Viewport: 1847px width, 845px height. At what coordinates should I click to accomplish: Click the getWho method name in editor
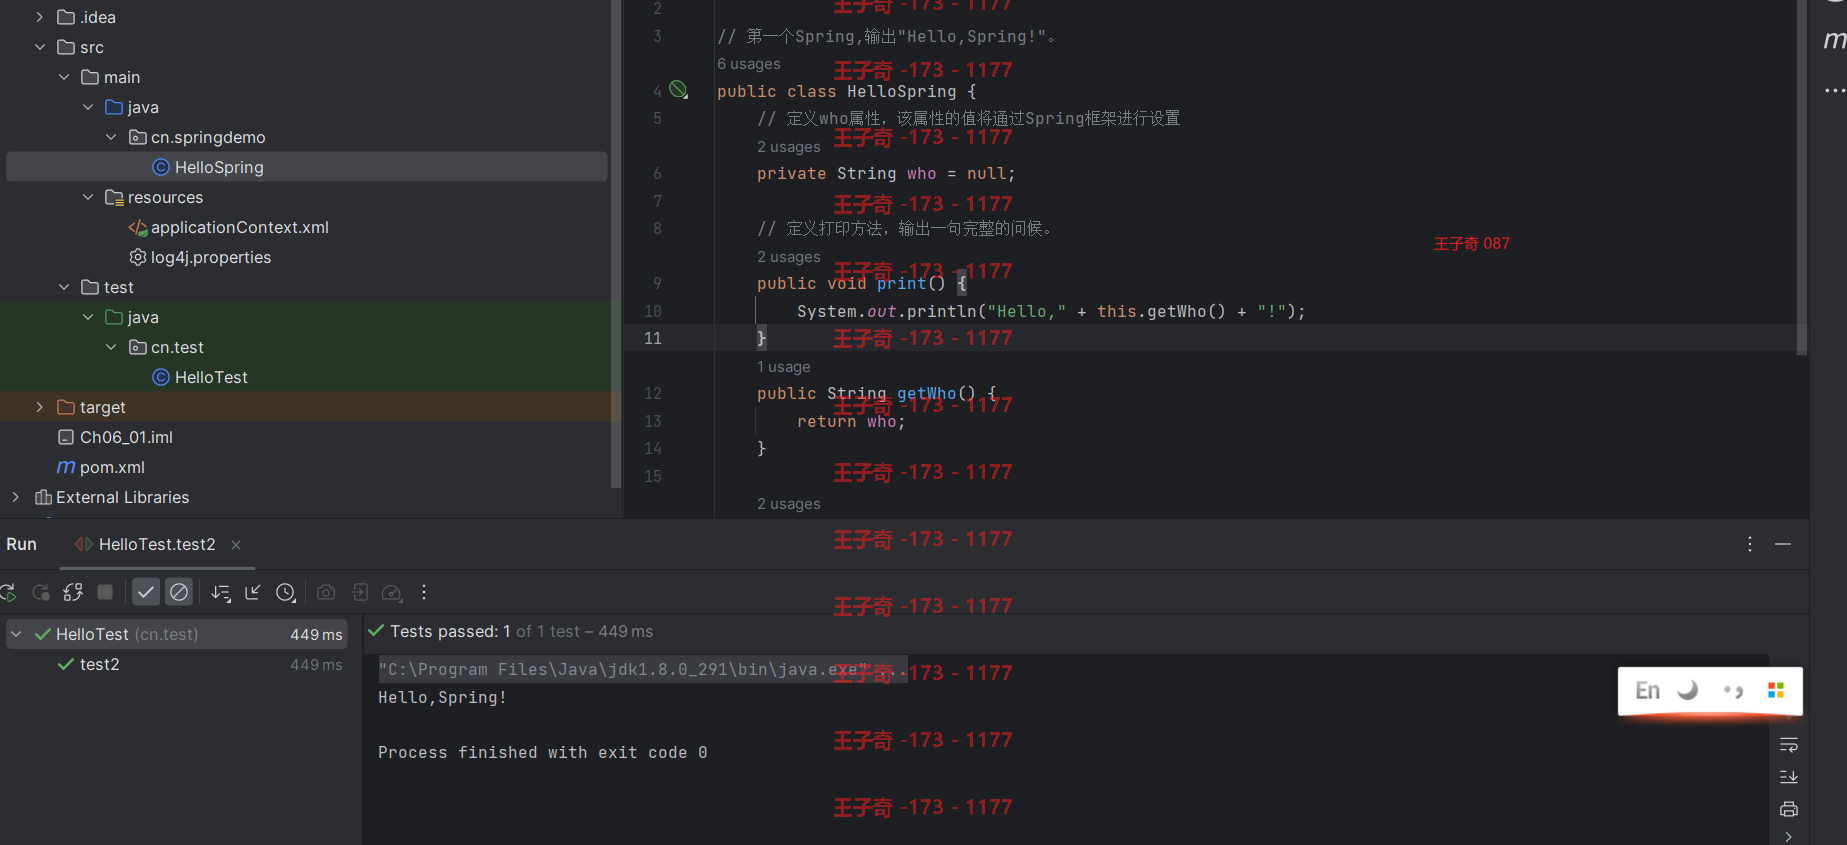tap(926, 393)
